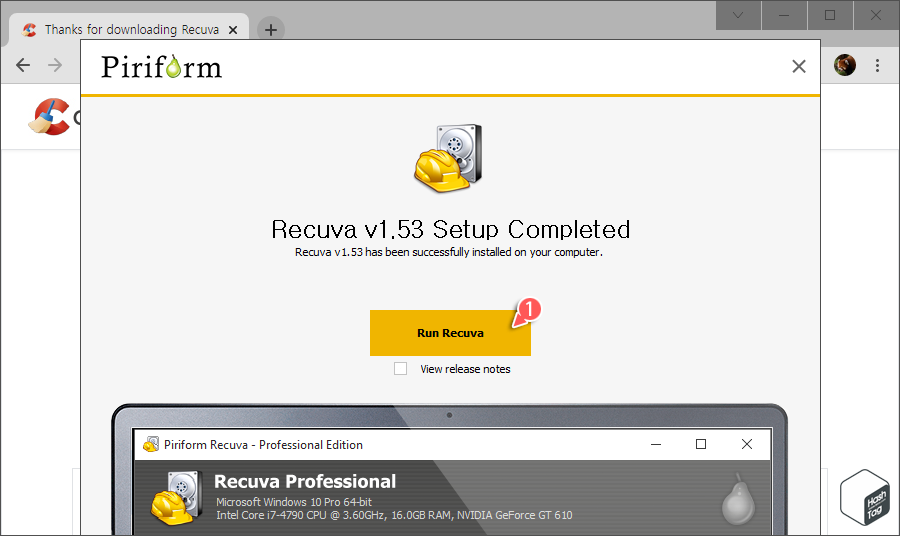Close the Thanks for downloading Recuva tab
The width and height of the screenshot is (900, 536).
(233, 30)
